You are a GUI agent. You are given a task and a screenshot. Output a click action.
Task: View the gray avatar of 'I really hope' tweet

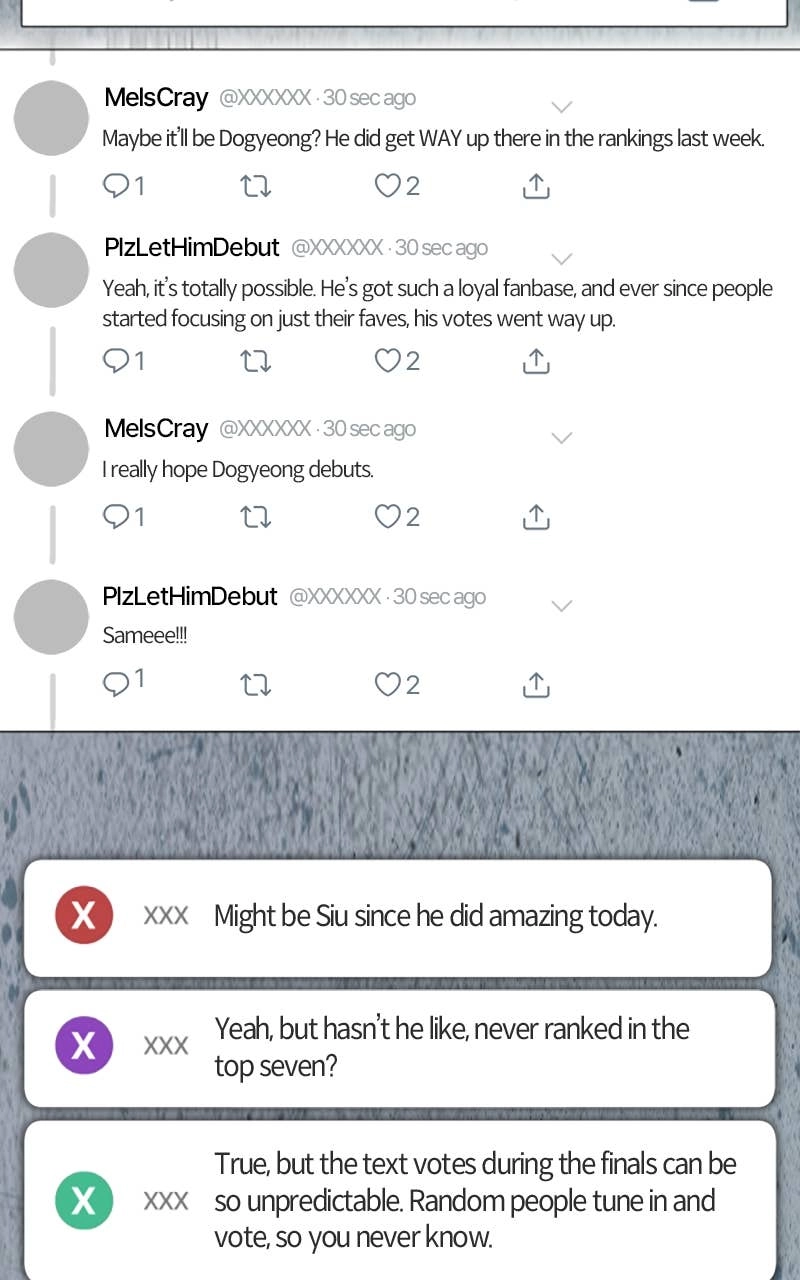click(52, 449)
